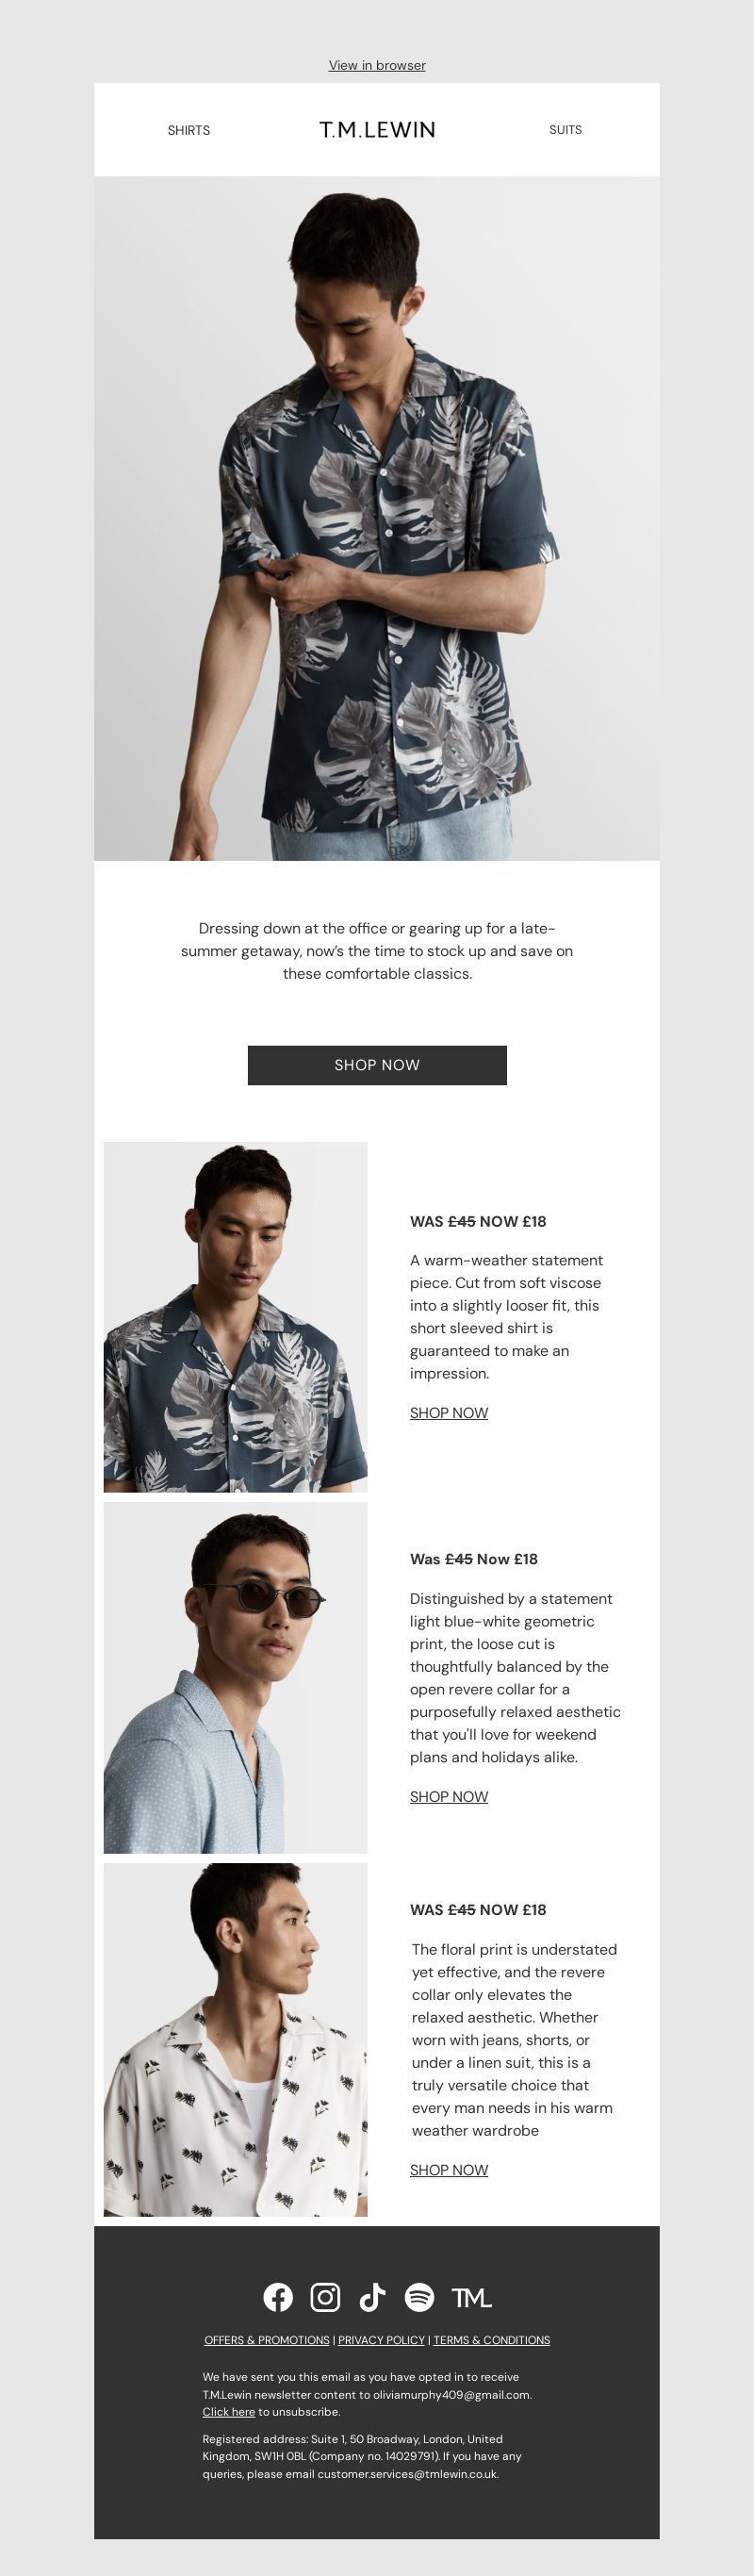Open the TikTok icon in footer
Screen dimensions: 754x2576
point(372,2297)
